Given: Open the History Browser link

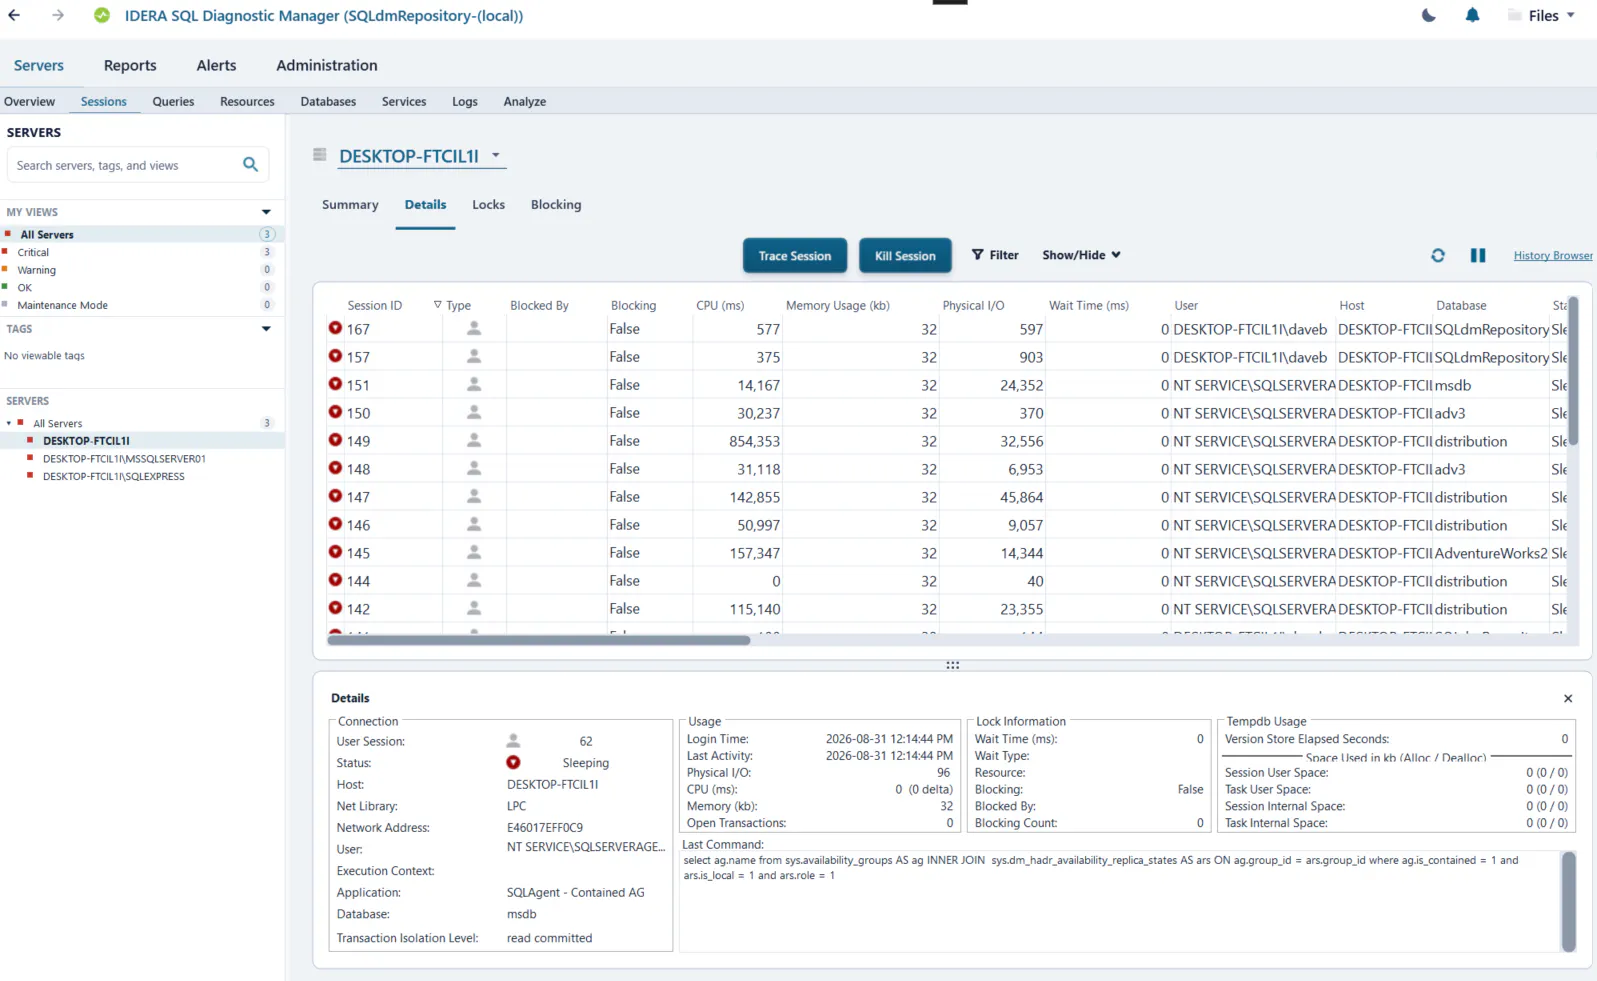Looking at the screenshot, I should (1553, 256).
